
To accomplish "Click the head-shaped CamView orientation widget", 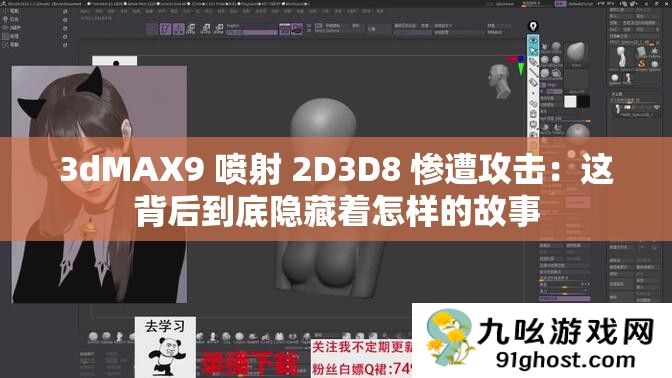I will tap(499, 81).
